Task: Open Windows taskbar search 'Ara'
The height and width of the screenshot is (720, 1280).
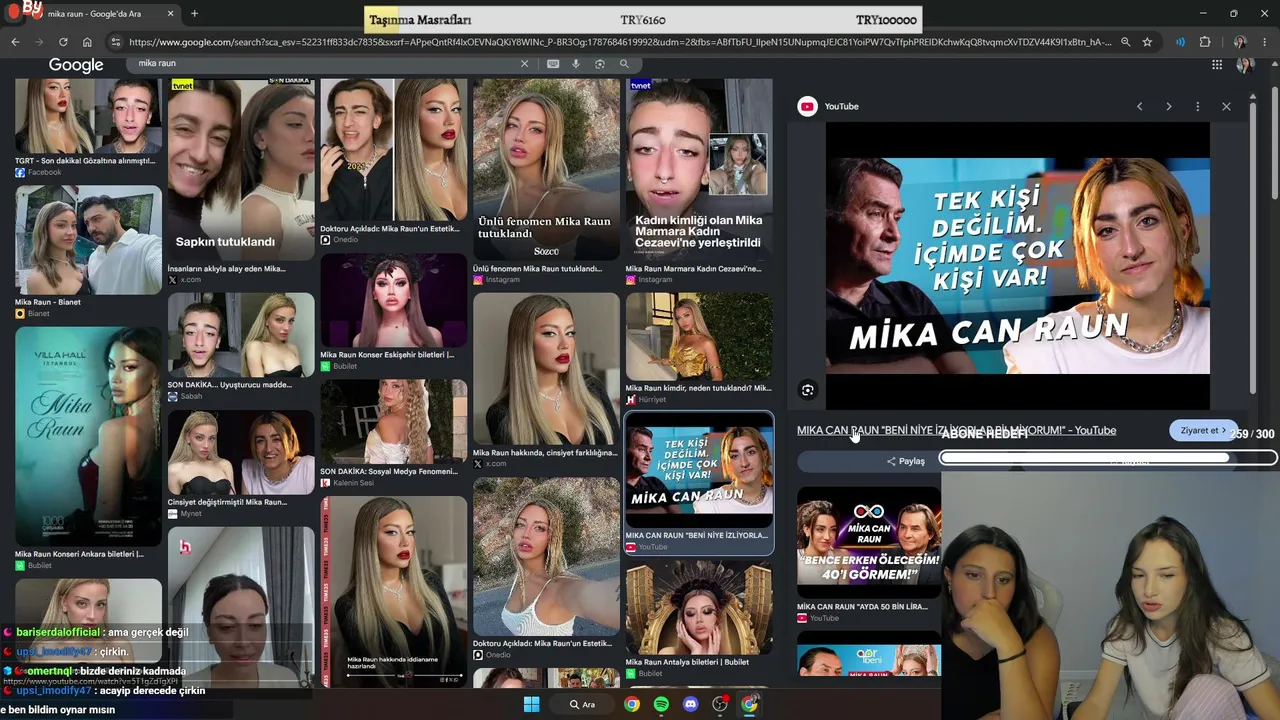Action: [x=582, y=704]
